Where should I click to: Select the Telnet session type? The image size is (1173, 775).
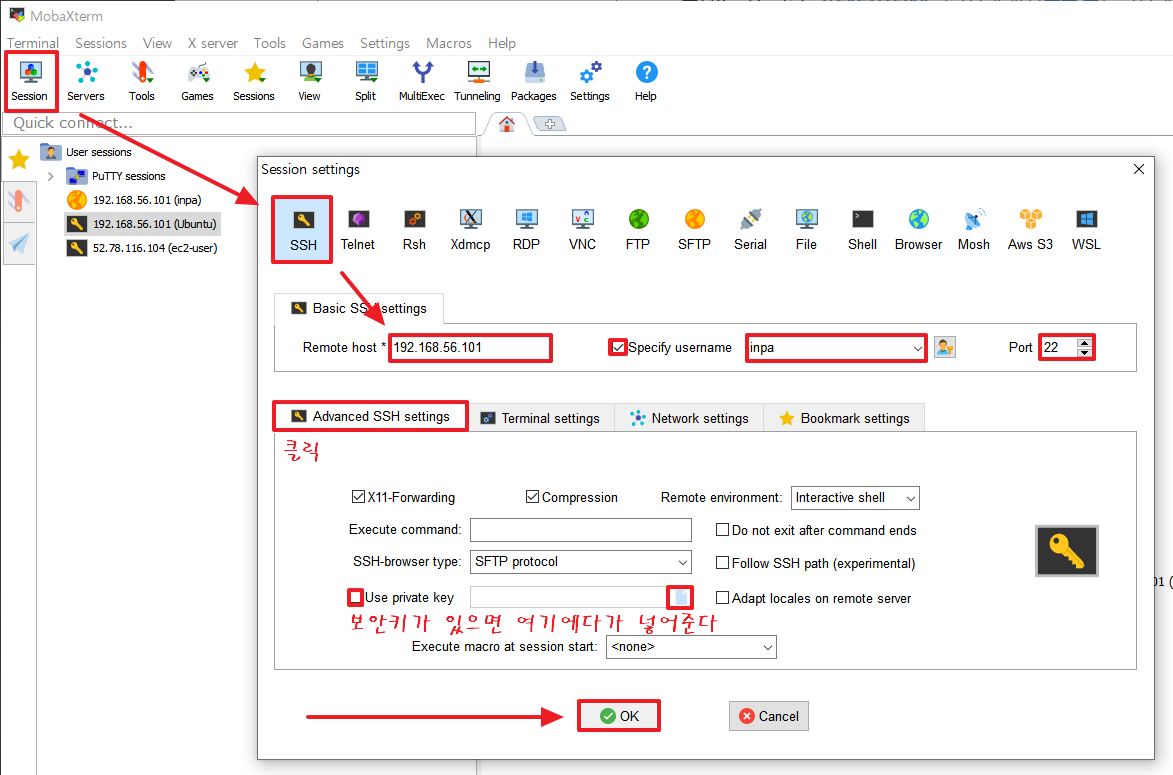[x=358, y=230]
